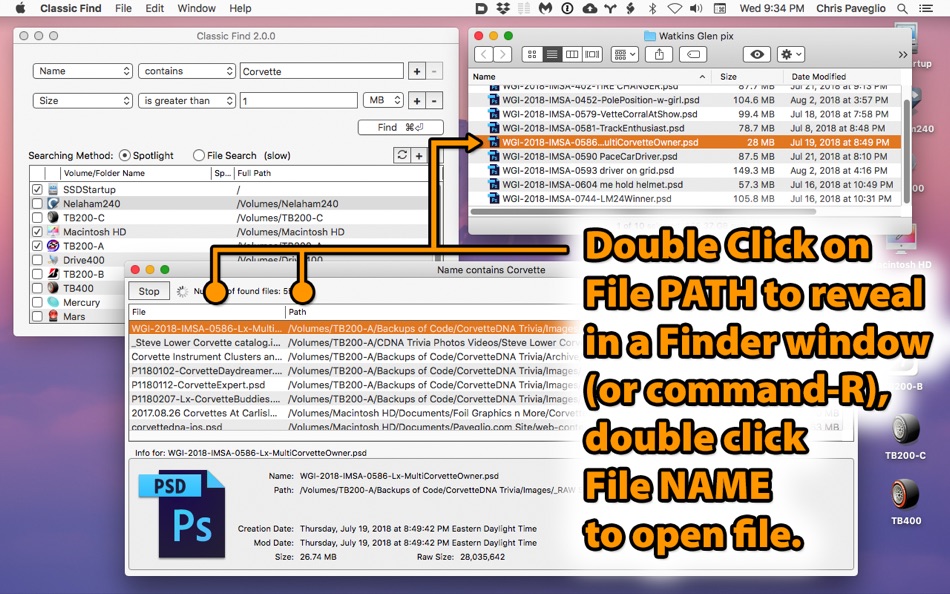Check the Nelaham240 volume
This screenshot has width=950, height=594.
click(37, 204)
